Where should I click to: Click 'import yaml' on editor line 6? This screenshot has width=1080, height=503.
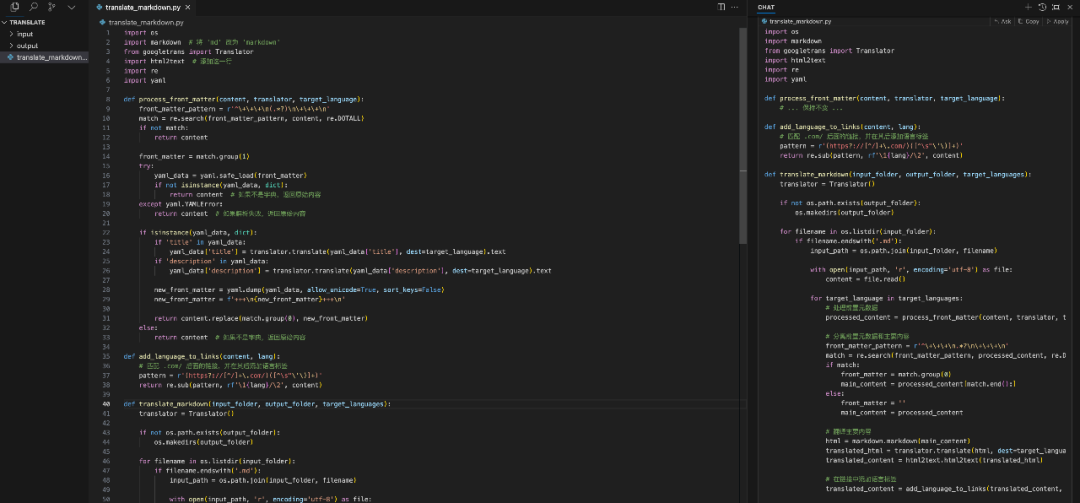pyautogui.click(x=144, y=81)
